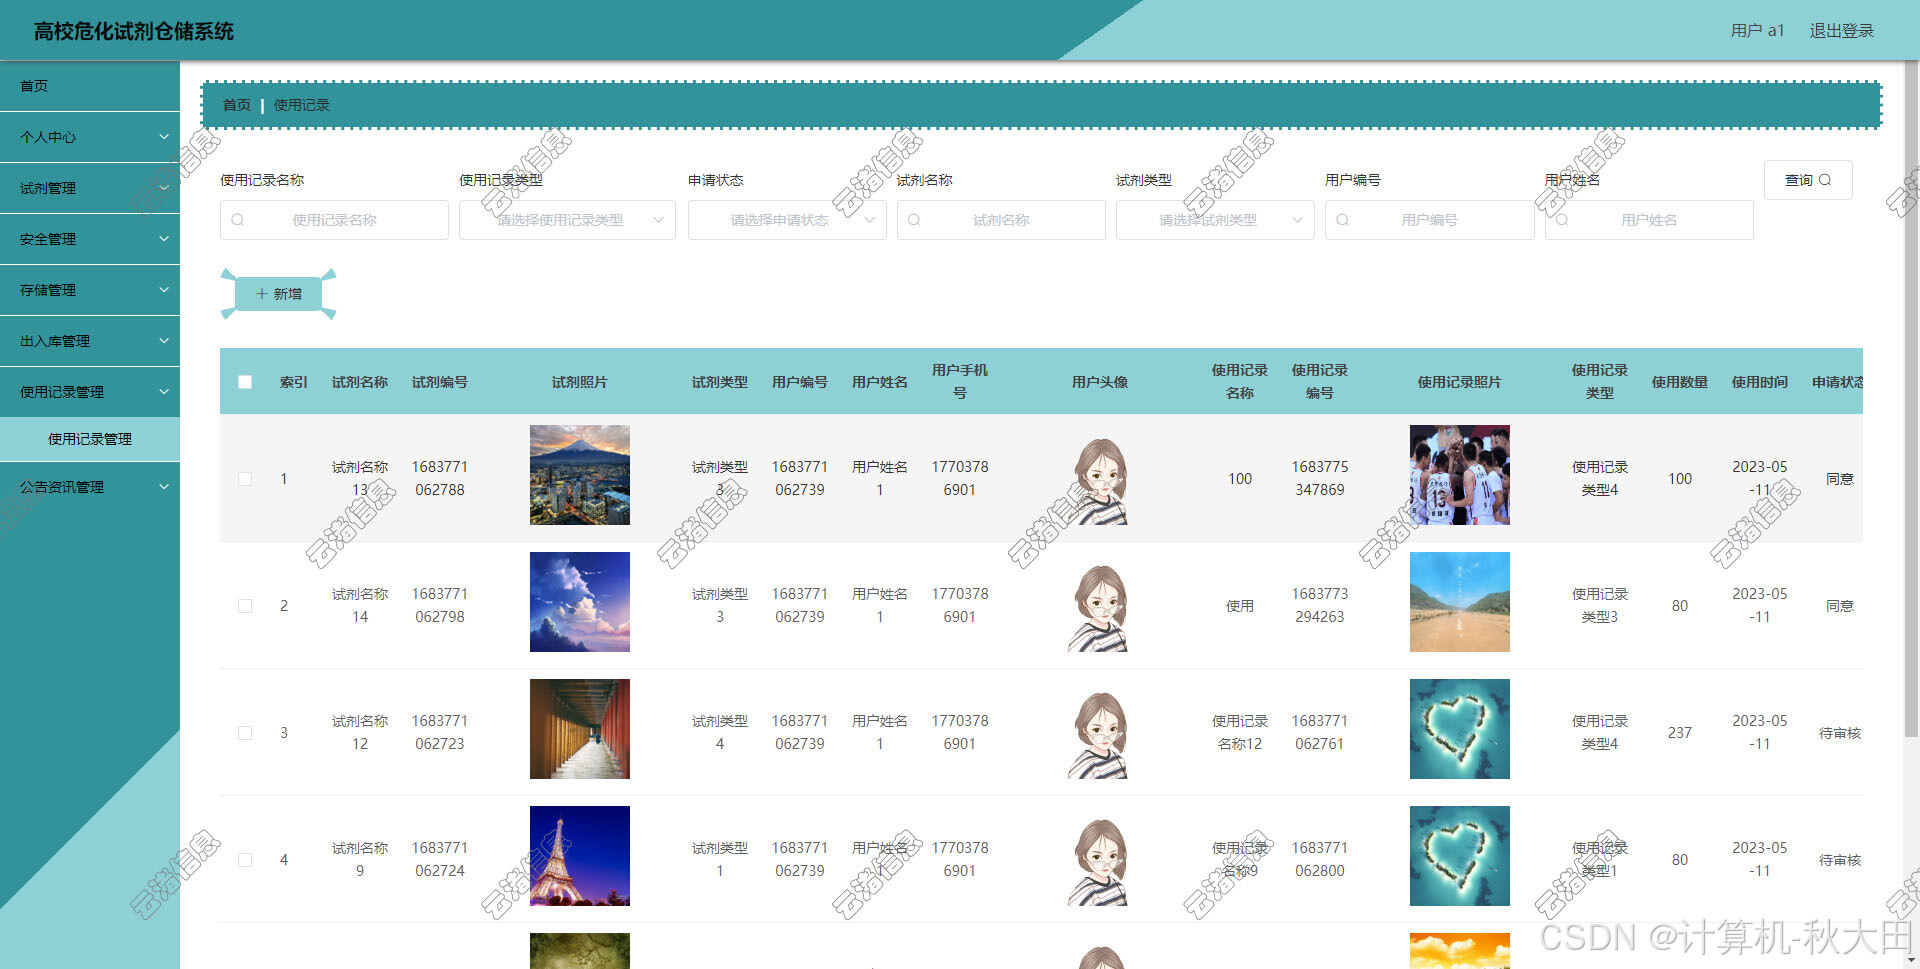The width and height of the screenshot is (1920, 969).
Task: Check the checkbox for row index 1
Action: coord(245,479)
